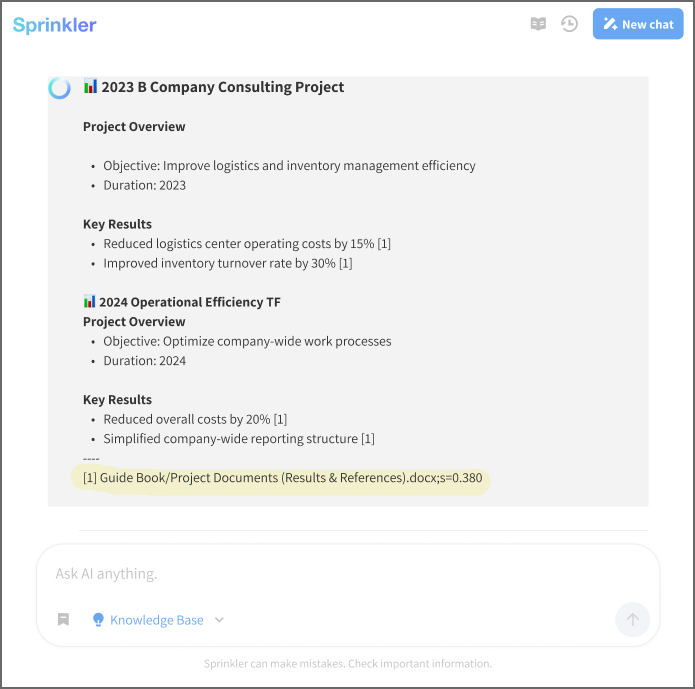Screen dimensions: 695x689
Task: Send message with up arrow button
Action: pyautogui.click(x=633, y=619)
